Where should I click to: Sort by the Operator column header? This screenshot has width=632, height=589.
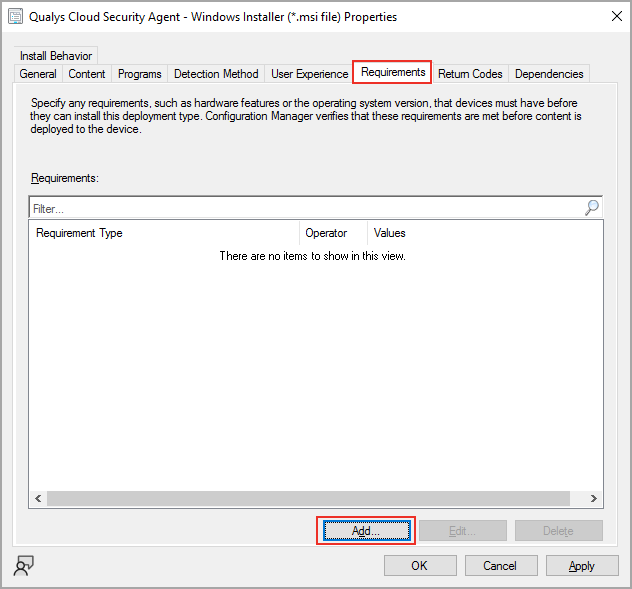point(333,233)
